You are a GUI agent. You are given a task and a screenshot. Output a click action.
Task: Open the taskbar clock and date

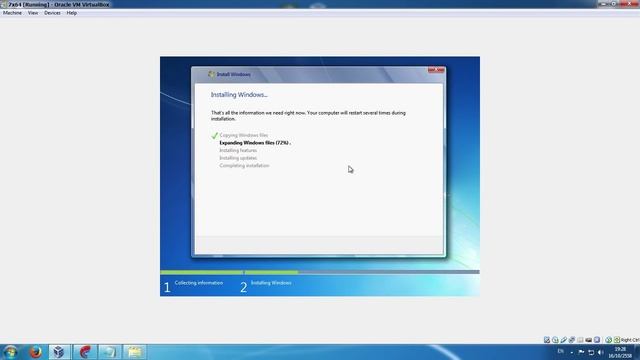[x=620, y=353]
